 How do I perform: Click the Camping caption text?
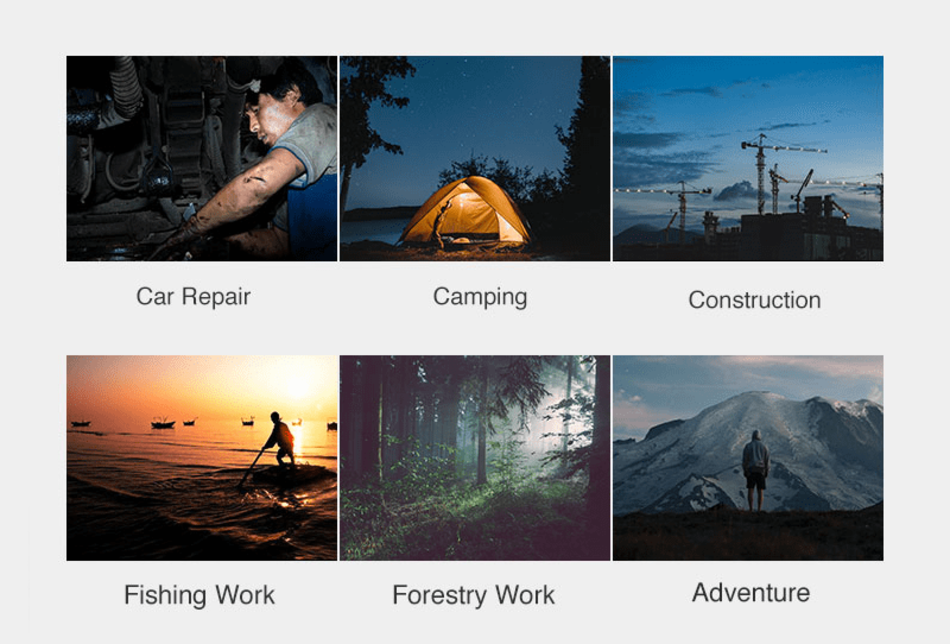480,297
